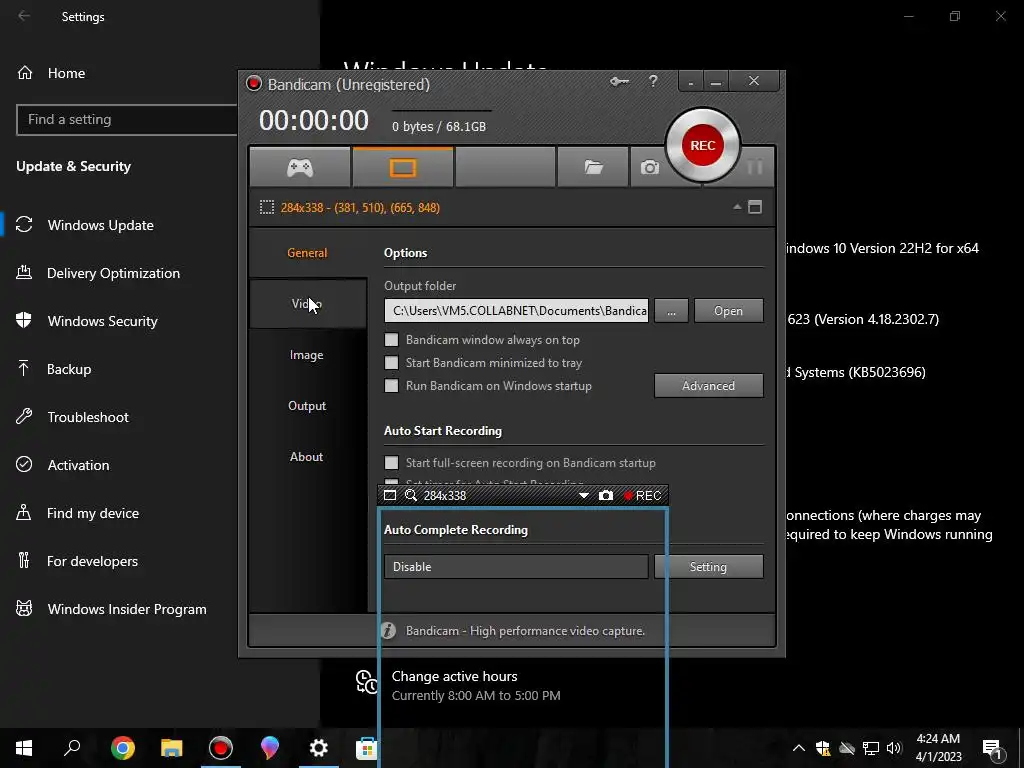The height and width of the screenshot is (768, 1024).
Task: Open the Image tab in Bandicam
Action: point(307,355)
